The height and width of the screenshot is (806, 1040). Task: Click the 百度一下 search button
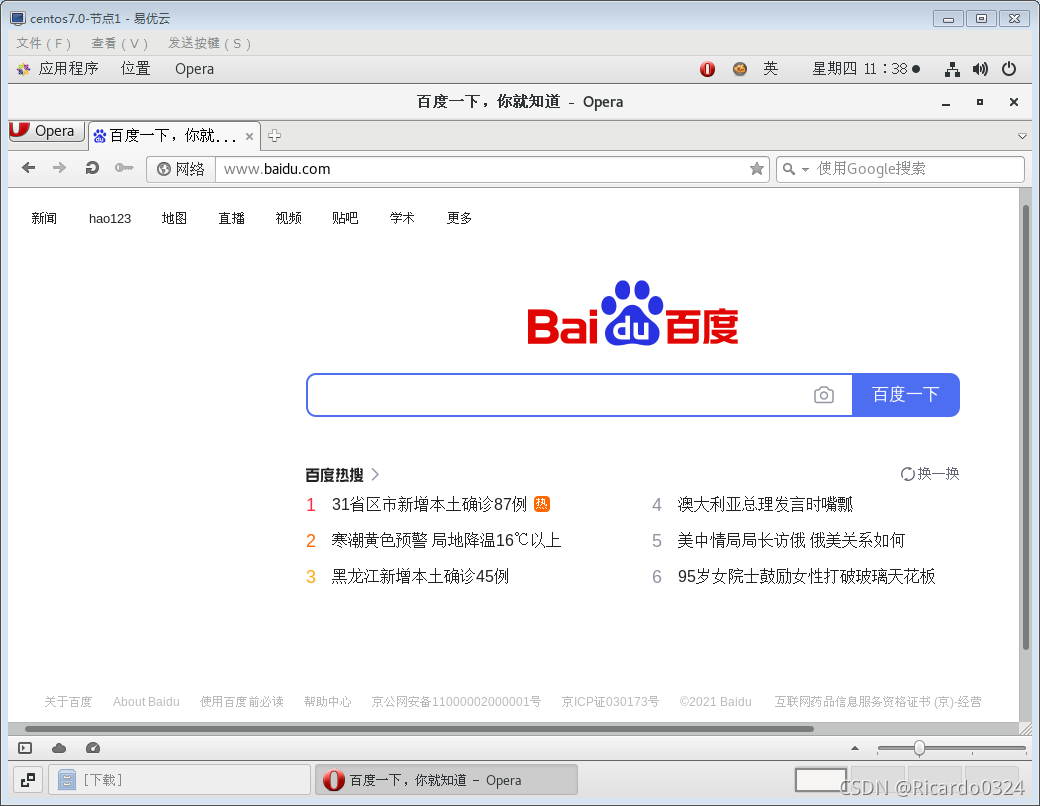[905, 395]
